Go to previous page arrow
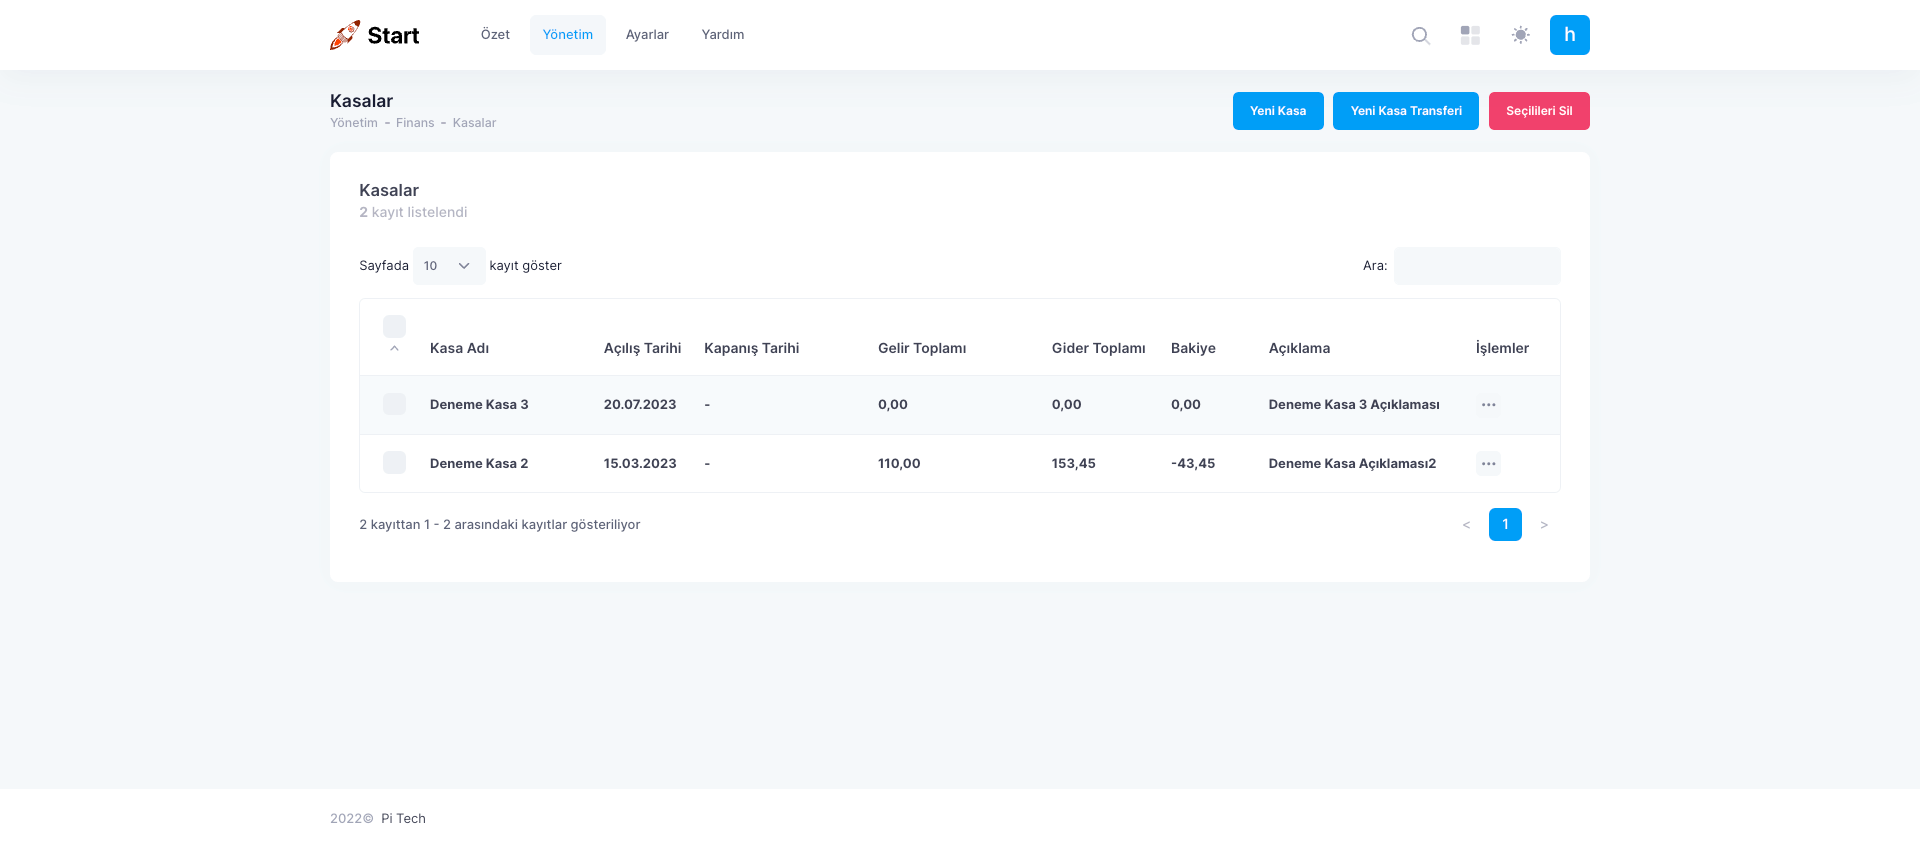Screen dimensions: 1920x849 1466,525
